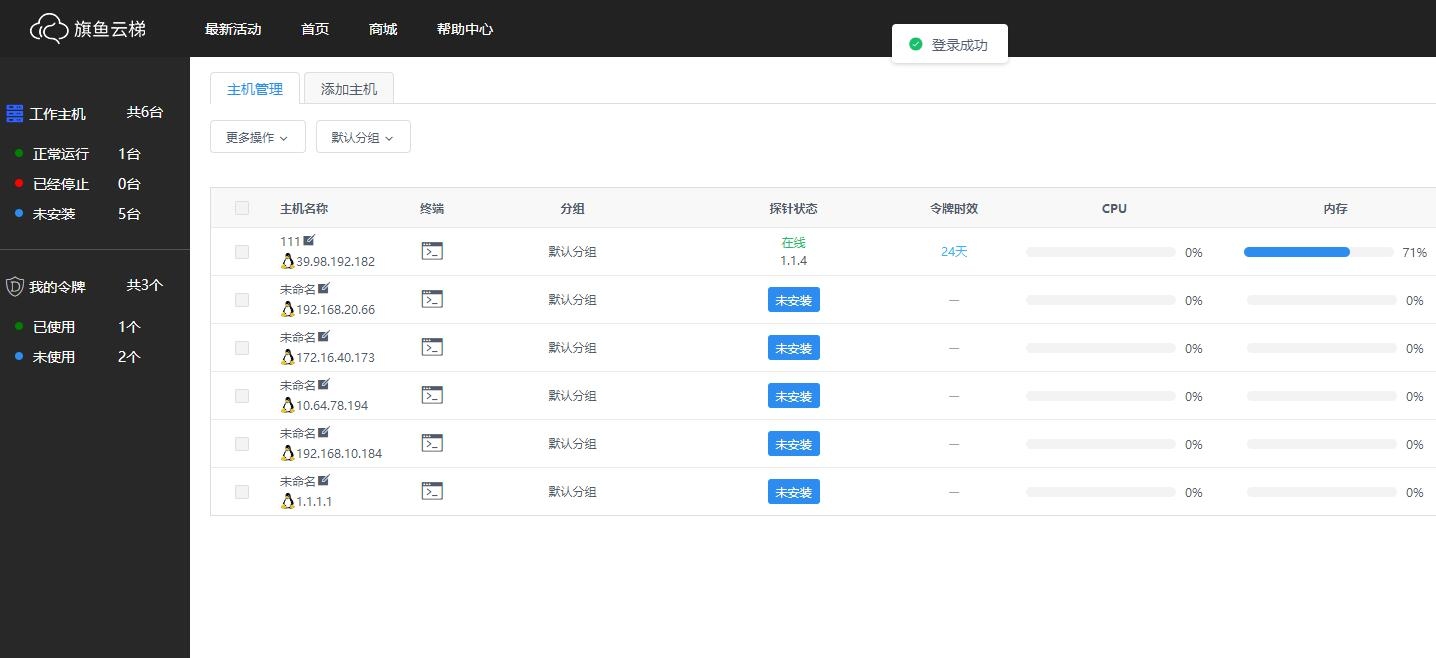Switch to the 添加主机 tab
This screenshot has height=658, width=1436.
349,89
